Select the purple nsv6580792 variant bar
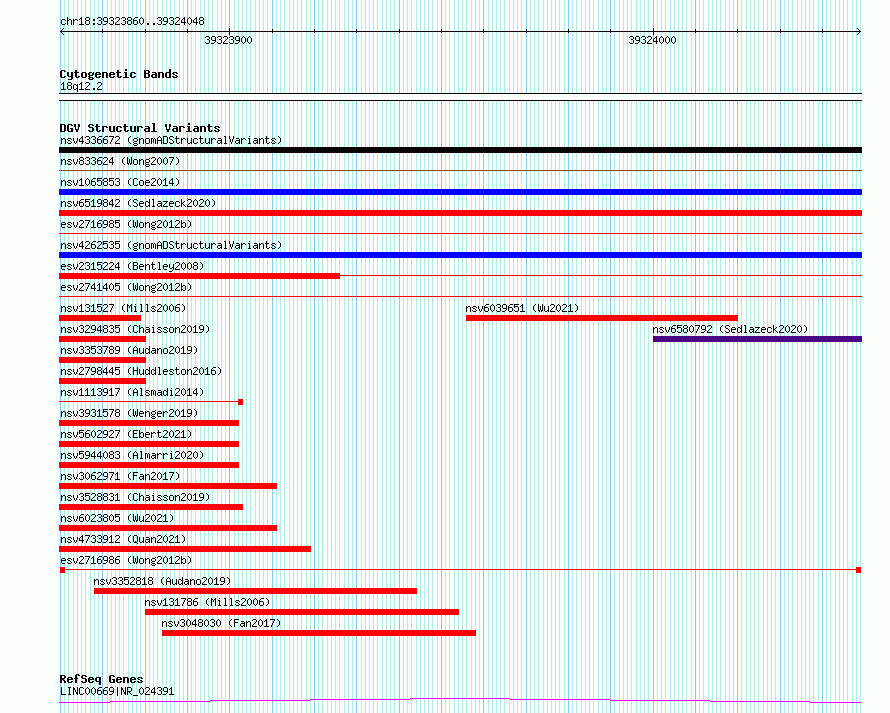The height and width of the screenshot is (713, 890). [757, 339]
